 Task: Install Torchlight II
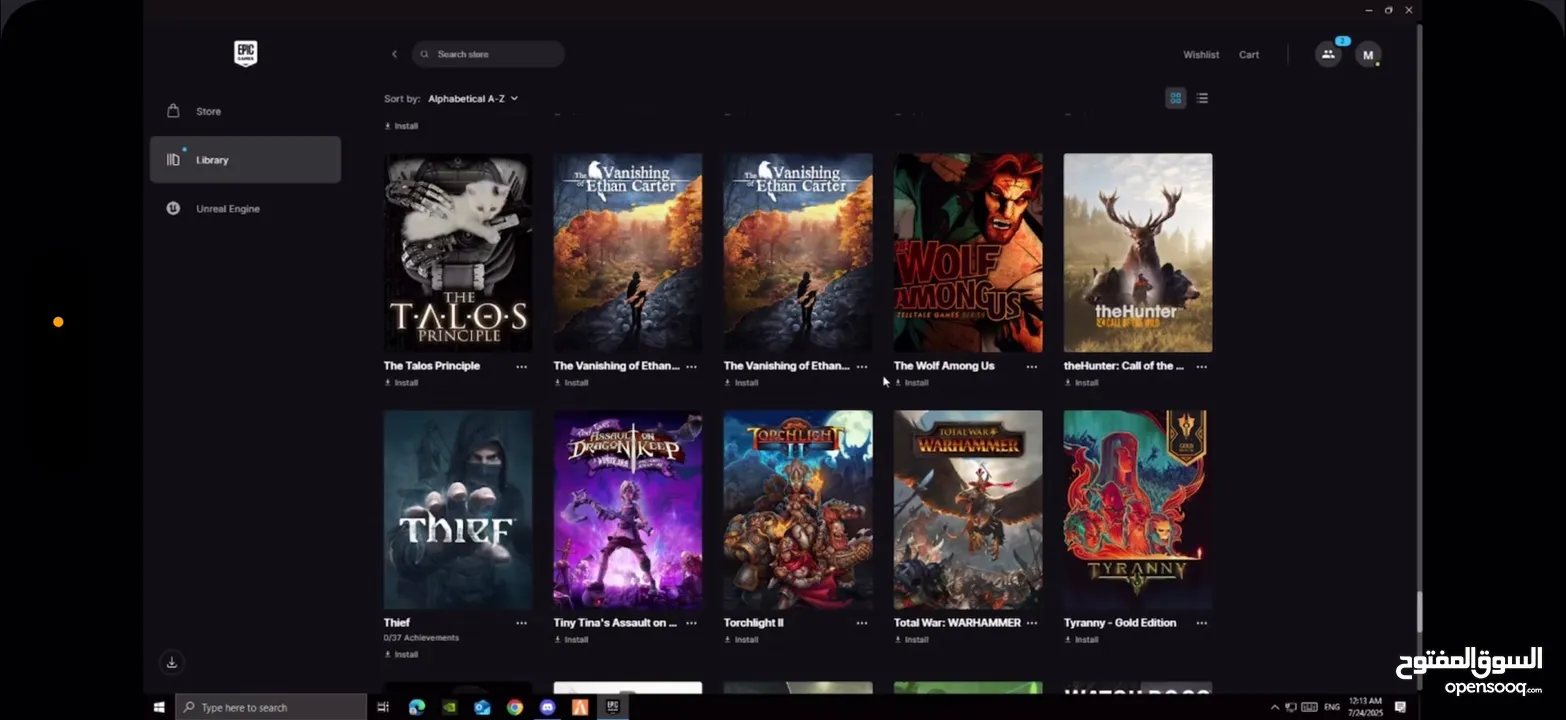741,640
